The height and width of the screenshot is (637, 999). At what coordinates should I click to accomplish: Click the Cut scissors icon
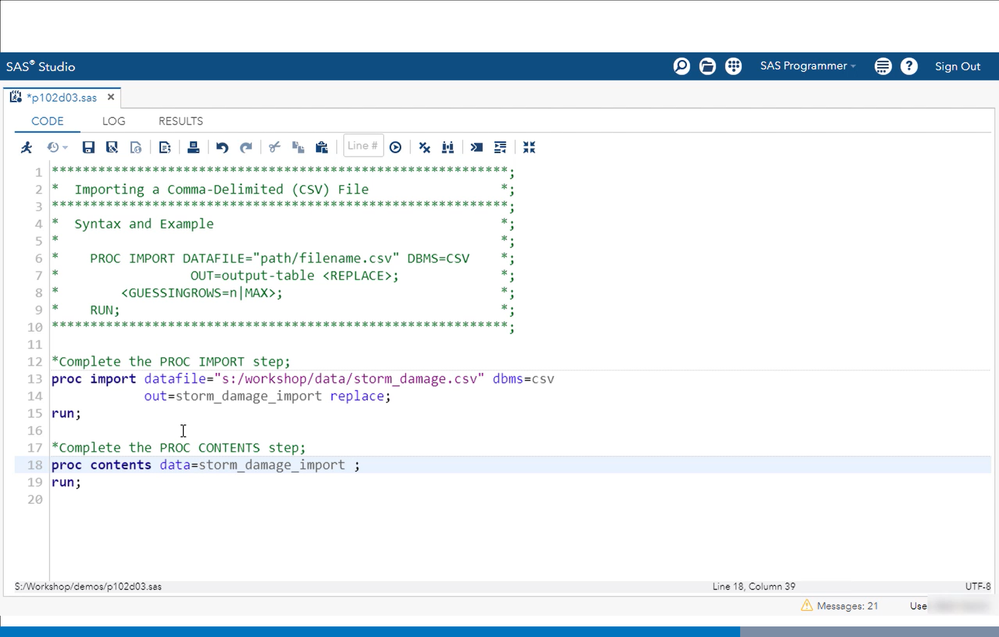(274, 147)
